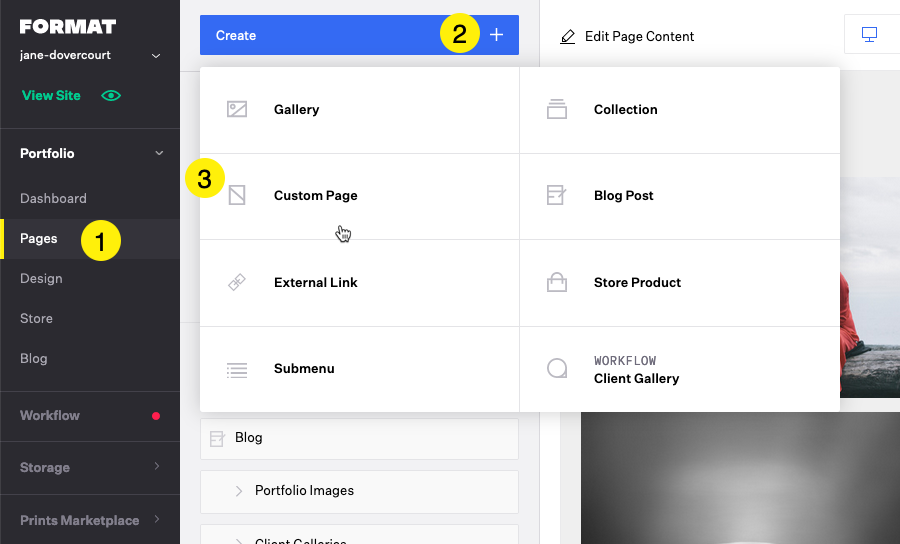Open the jane-dovercourt site dropdown

[156, 56]
